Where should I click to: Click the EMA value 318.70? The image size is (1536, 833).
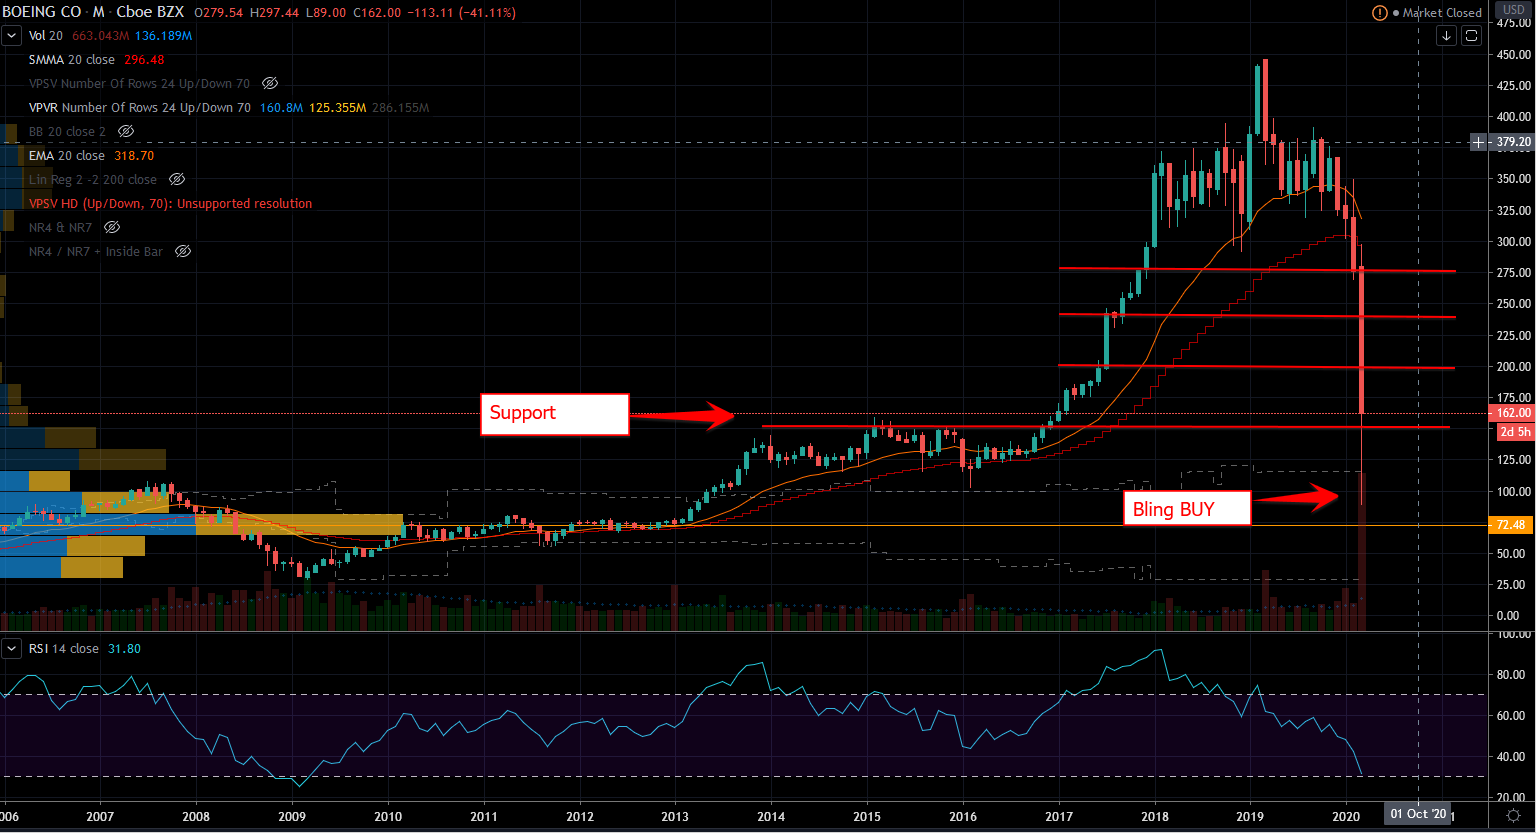click(x=134, y=156)
